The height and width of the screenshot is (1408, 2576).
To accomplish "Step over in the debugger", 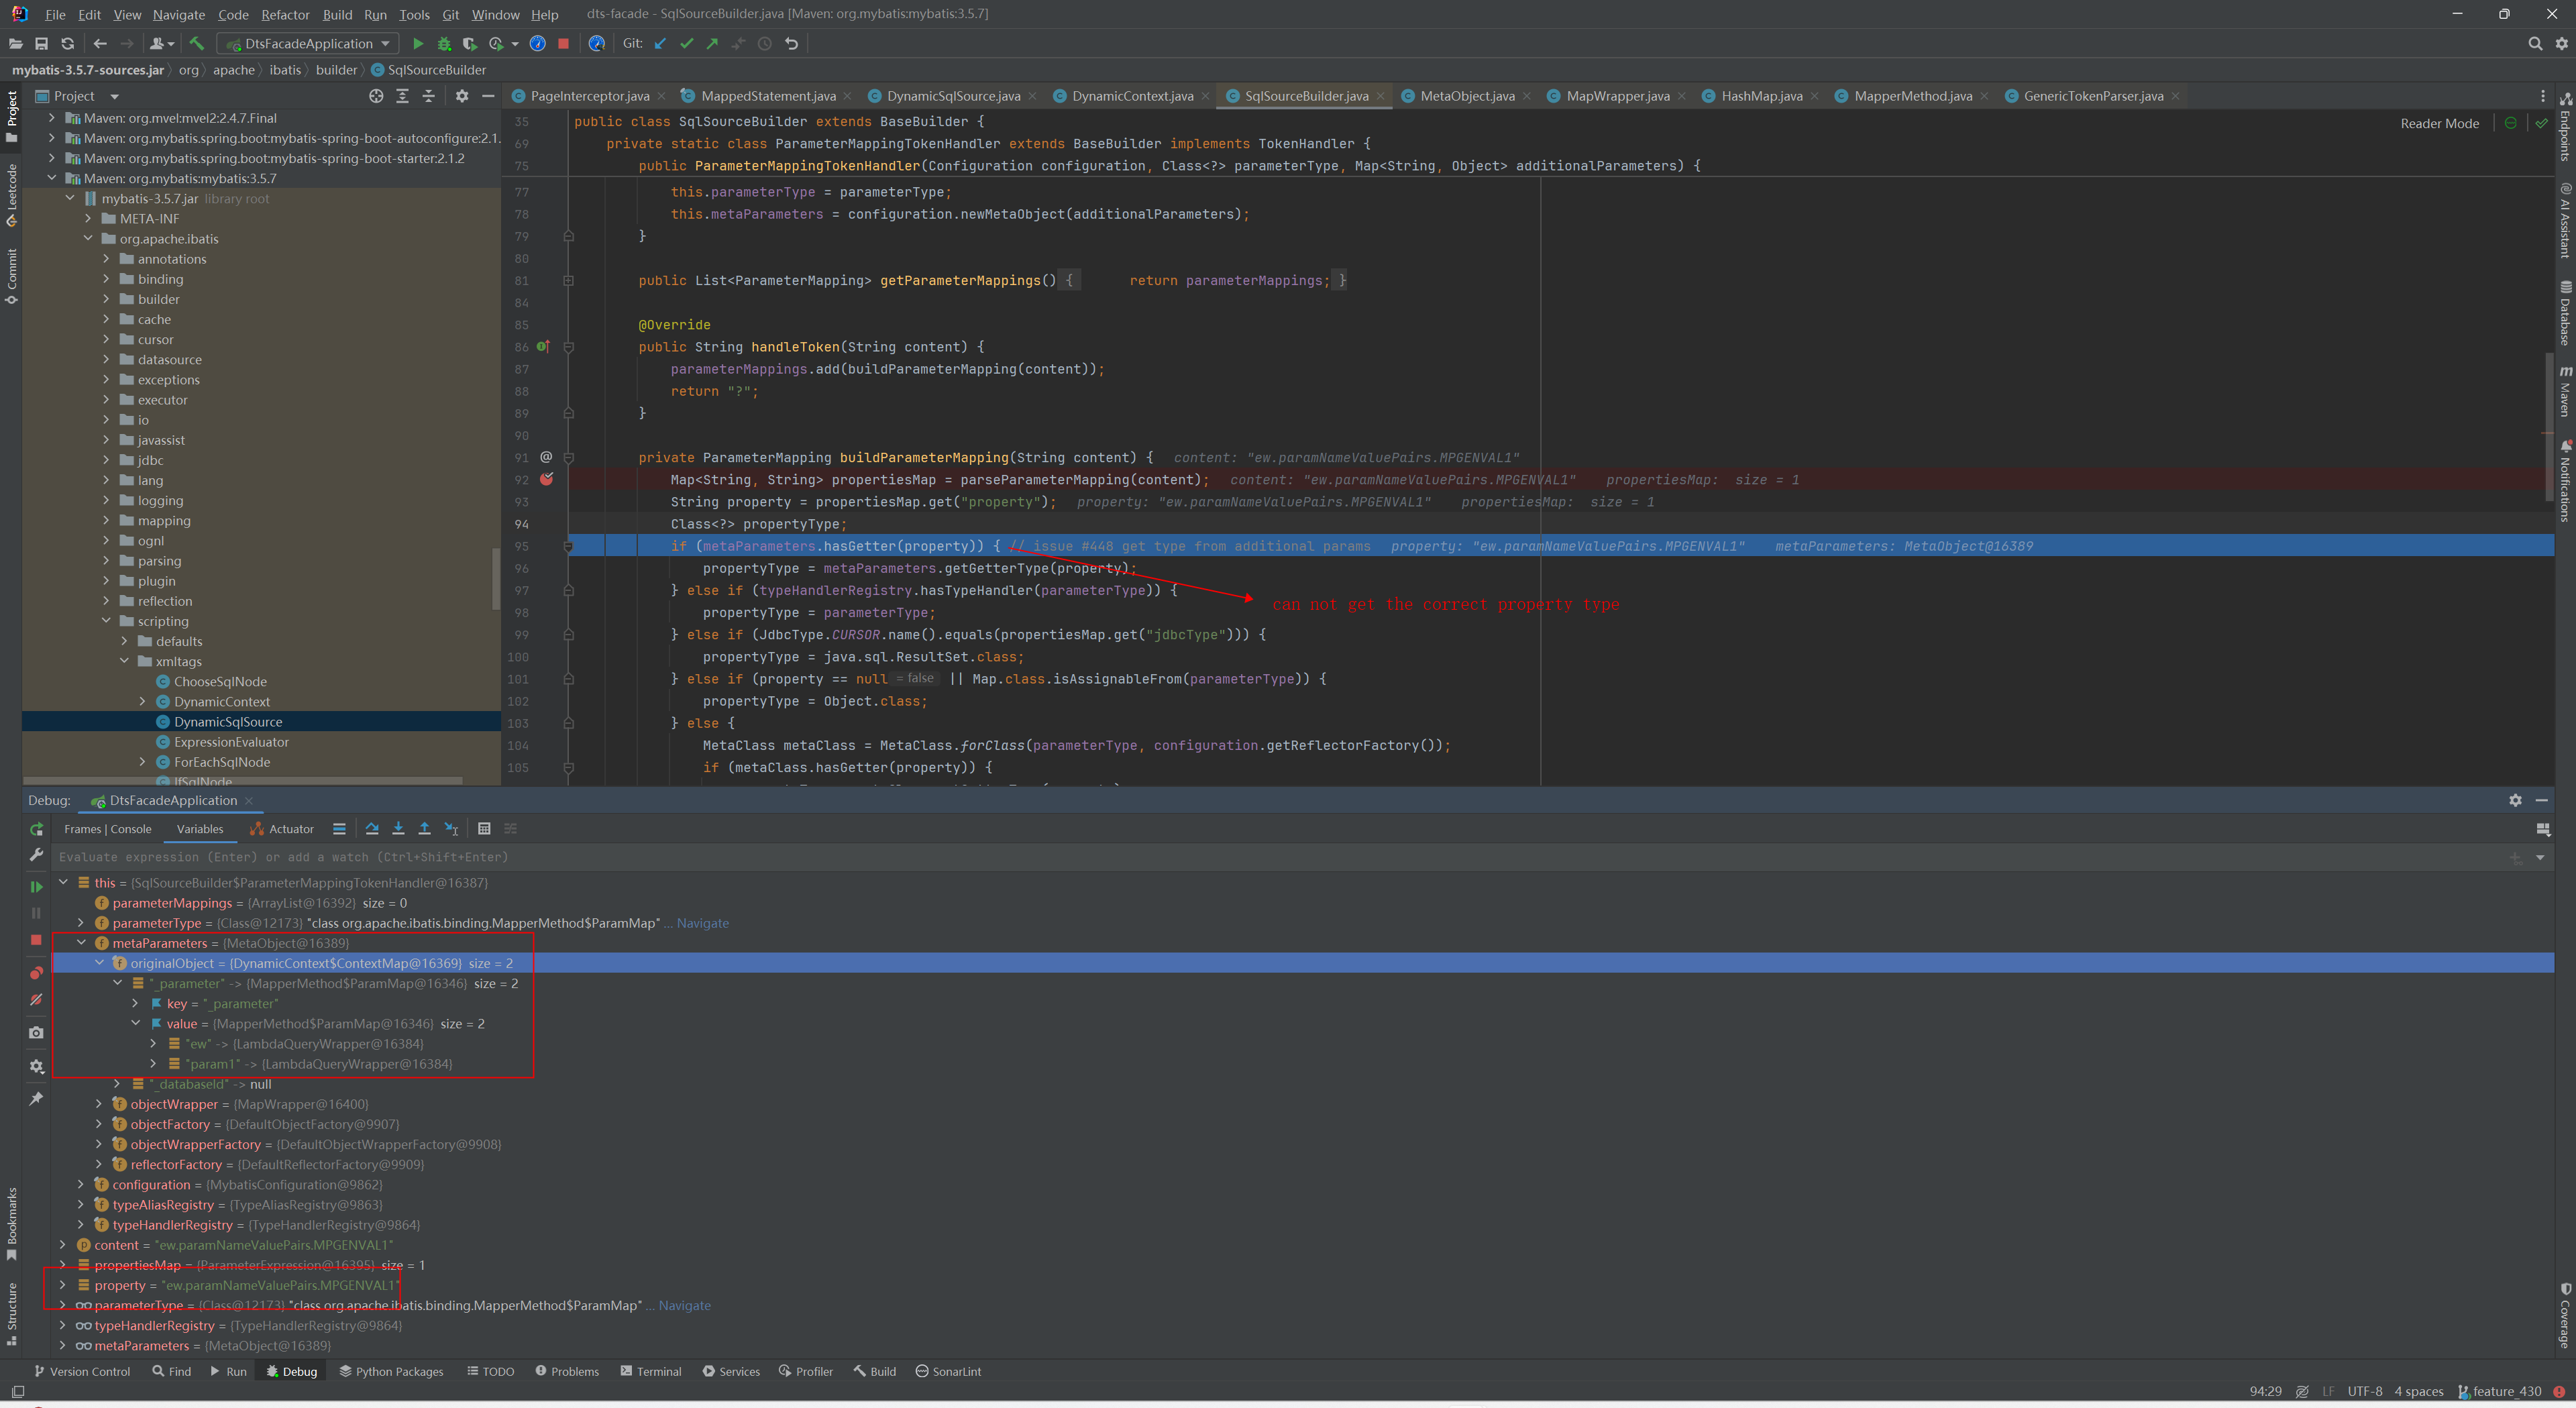I will (x=372, y=829).
